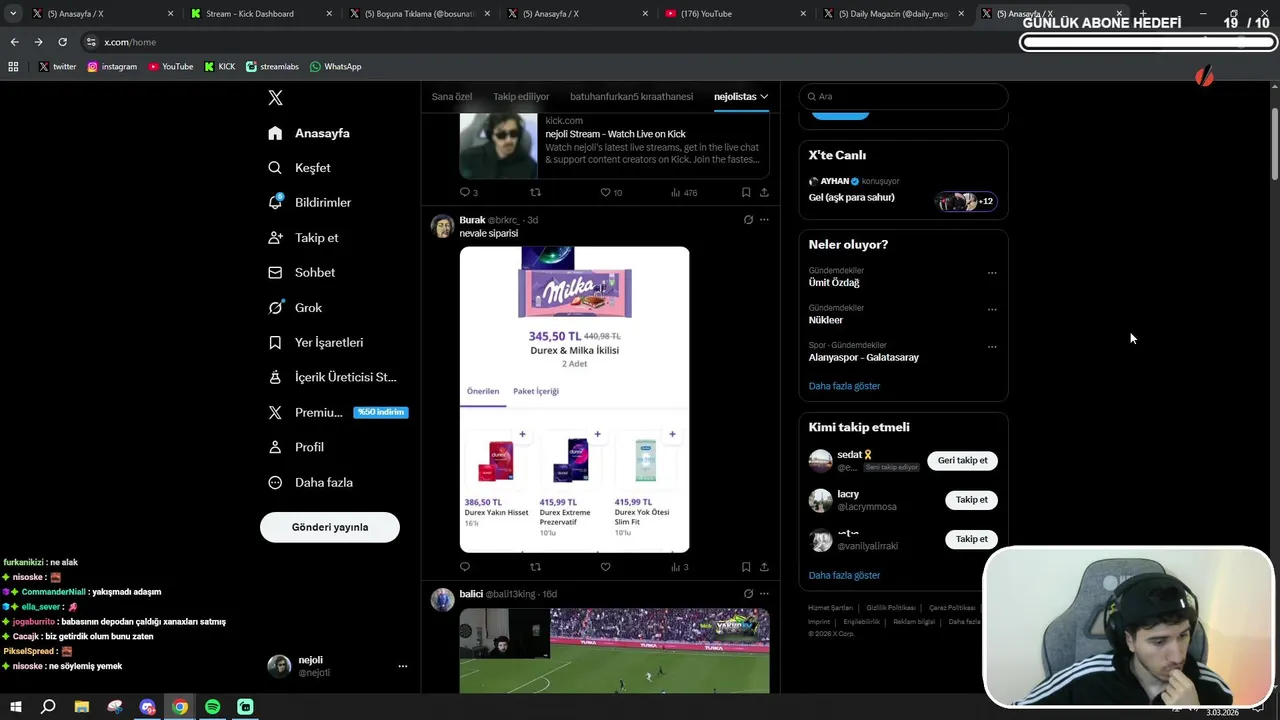Go back using browser back arrow
Viewport: 1280px width, 720px height.
pyautogui.click(x=14, y=42)
